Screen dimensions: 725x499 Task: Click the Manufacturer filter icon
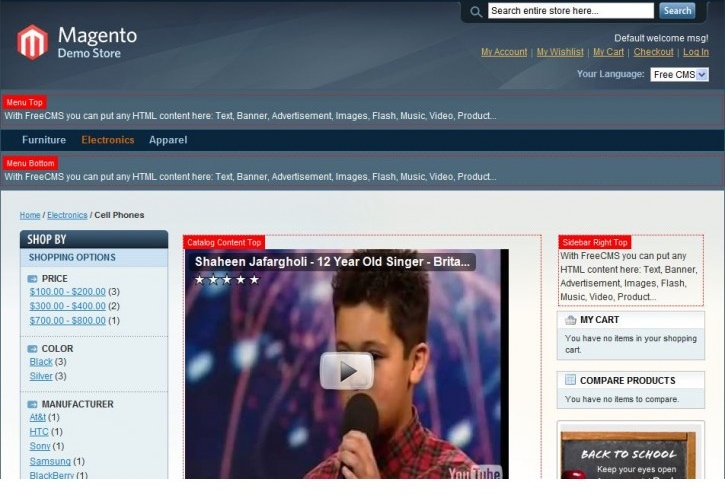coord(33,404)
